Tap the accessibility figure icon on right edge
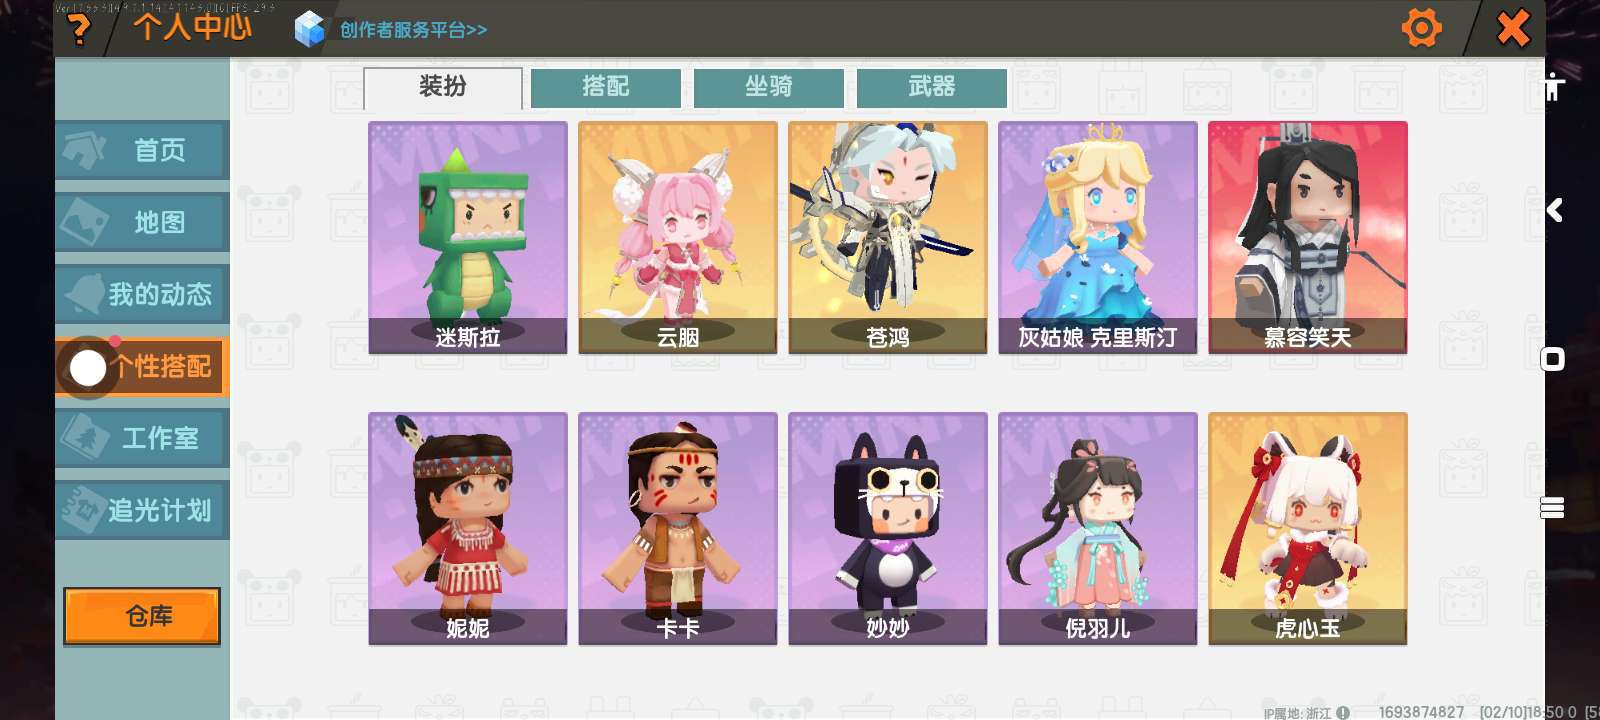The image size is (1600, 720). coord(1553,87)
